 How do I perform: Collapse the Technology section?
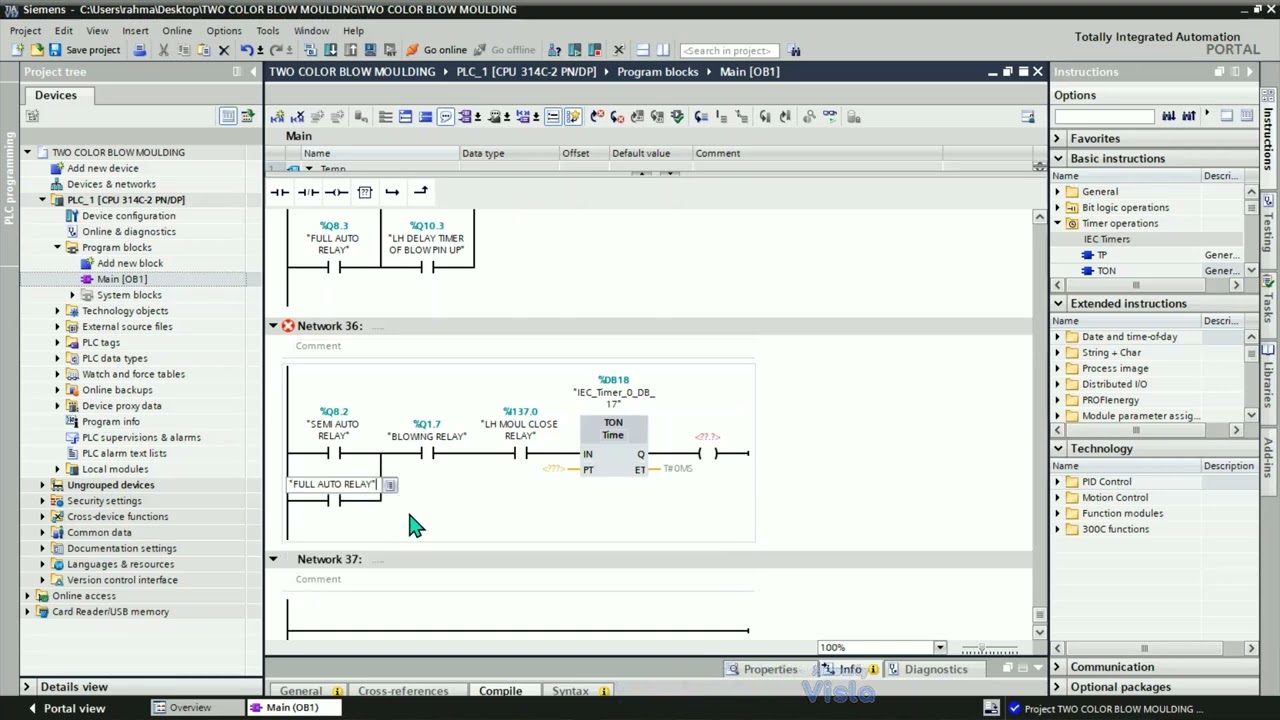[x=1057, y=449]
